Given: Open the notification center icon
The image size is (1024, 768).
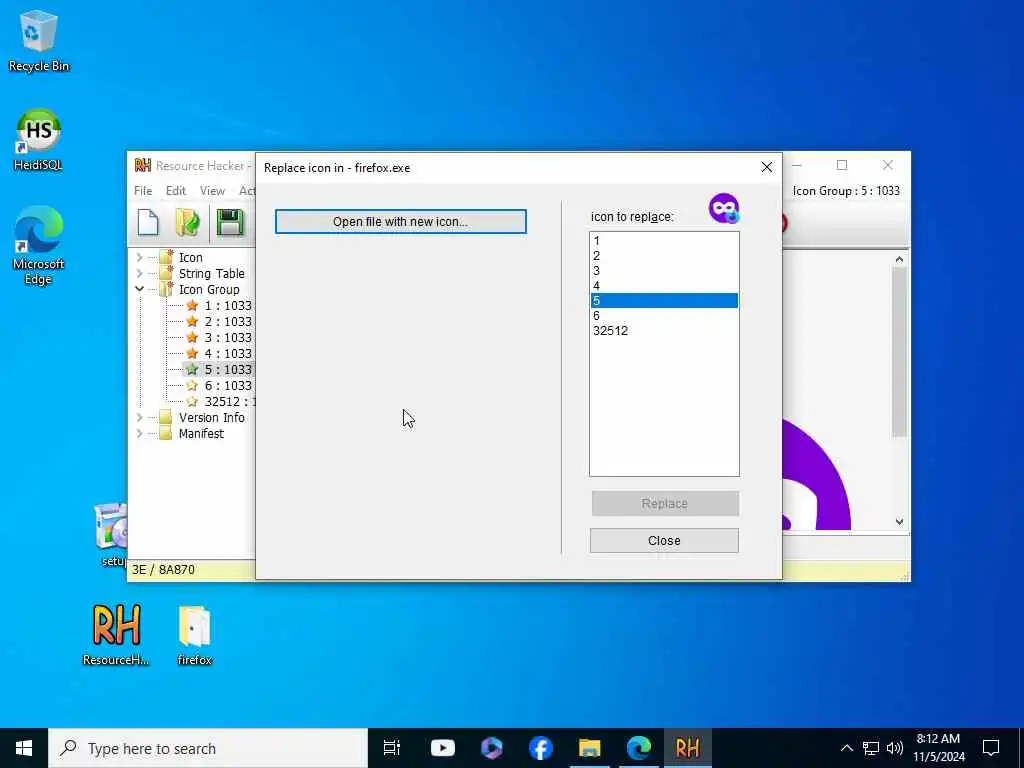Looking at the screenshot, I should tap(991, 748).
